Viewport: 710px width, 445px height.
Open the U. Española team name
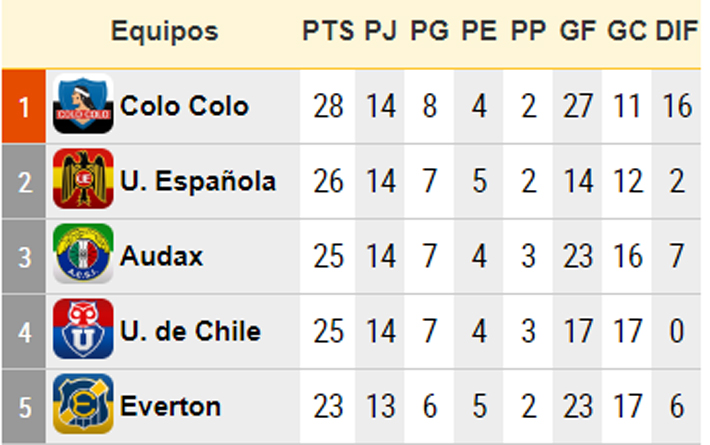pyautogui.click(x=198, y=181)
